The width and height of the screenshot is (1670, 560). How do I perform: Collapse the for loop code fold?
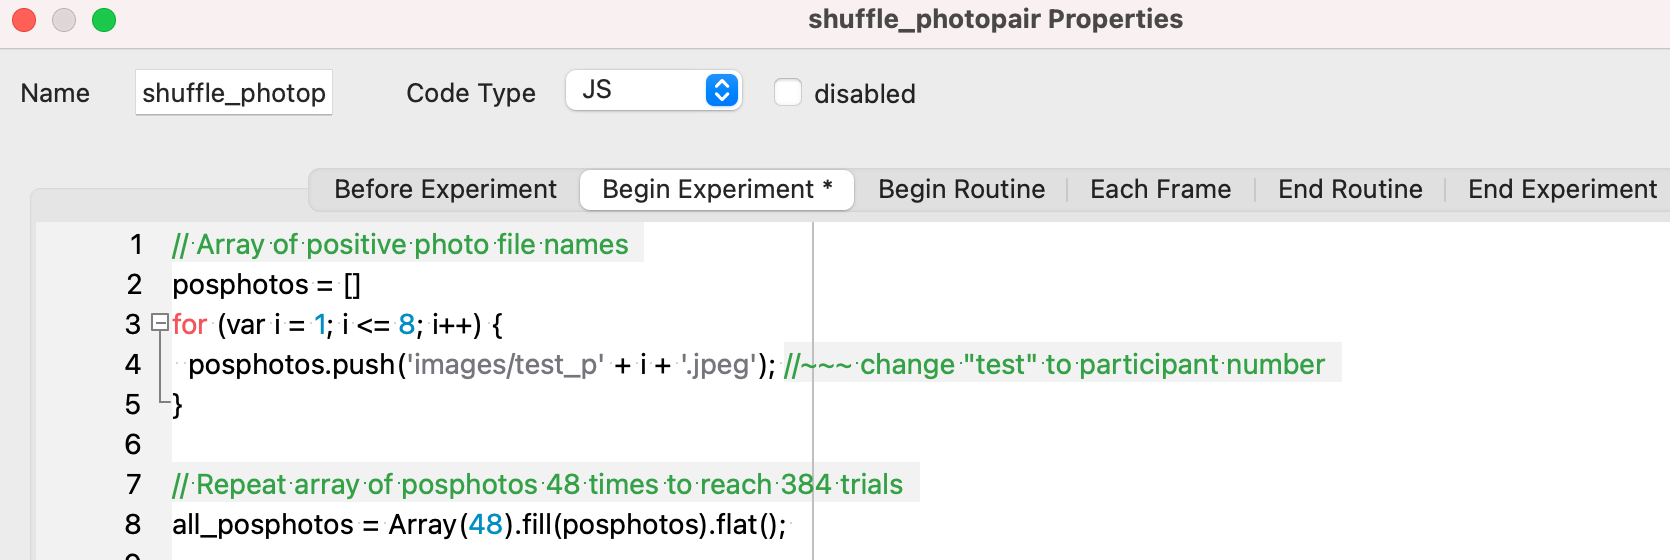click(x=159, y=322)
